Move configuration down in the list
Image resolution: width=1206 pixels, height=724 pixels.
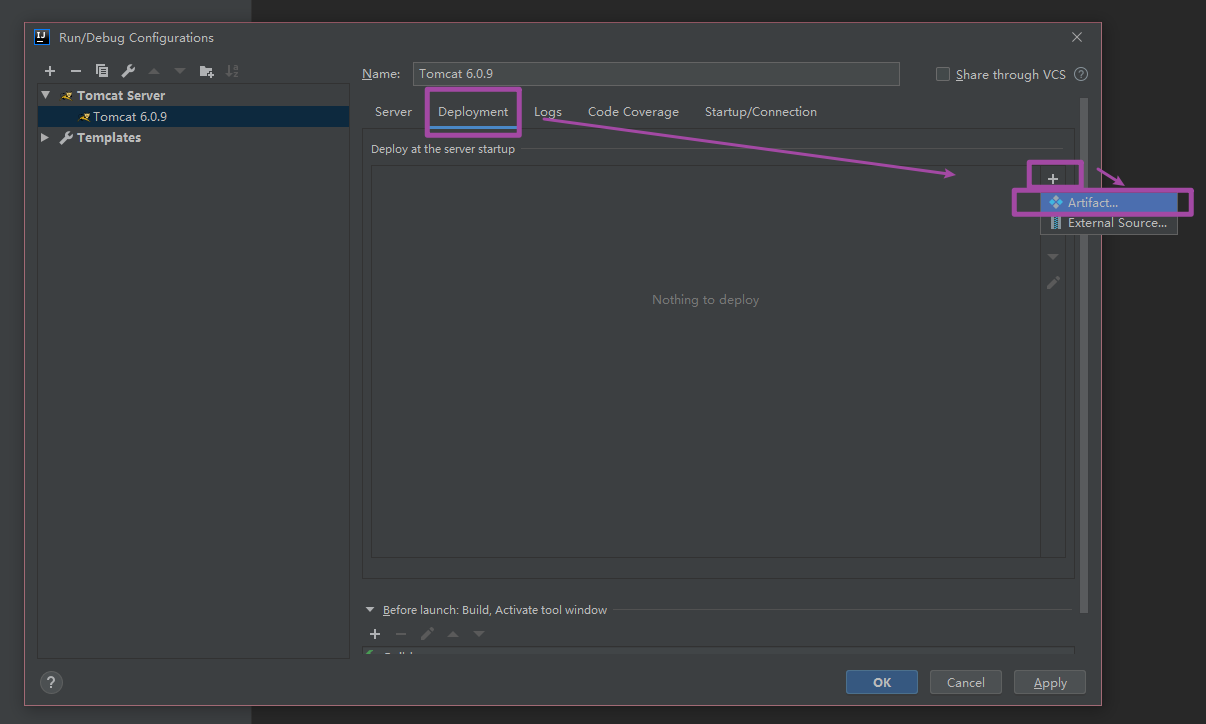[180, 71]
